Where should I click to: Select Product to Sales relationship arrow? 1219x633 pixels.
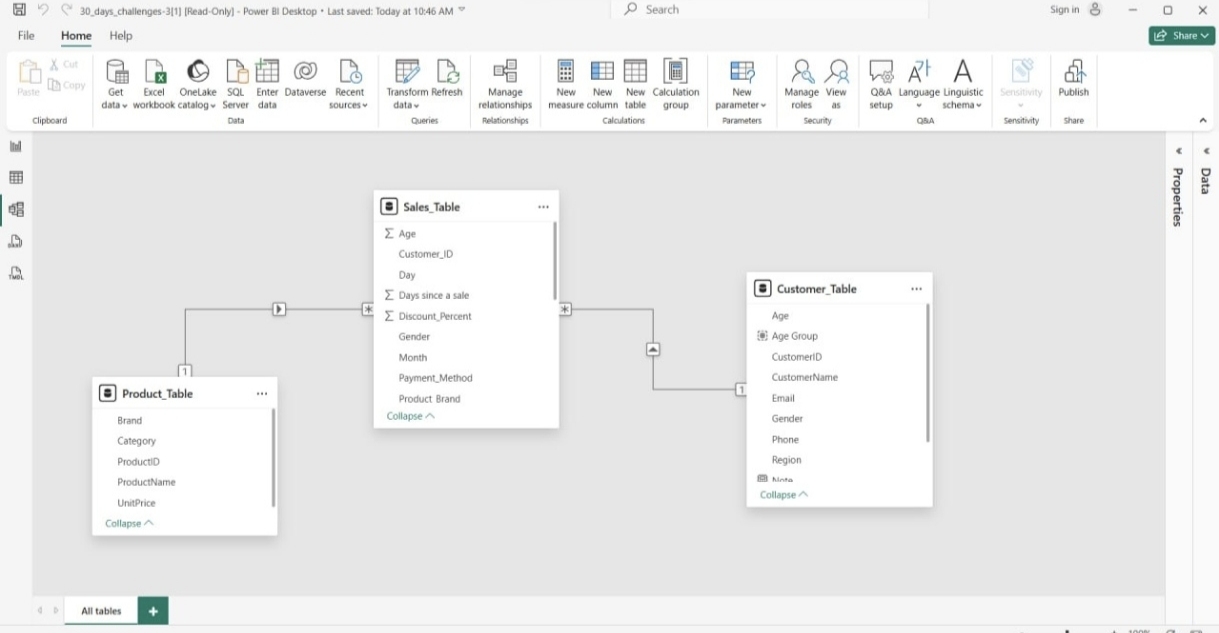279,310
